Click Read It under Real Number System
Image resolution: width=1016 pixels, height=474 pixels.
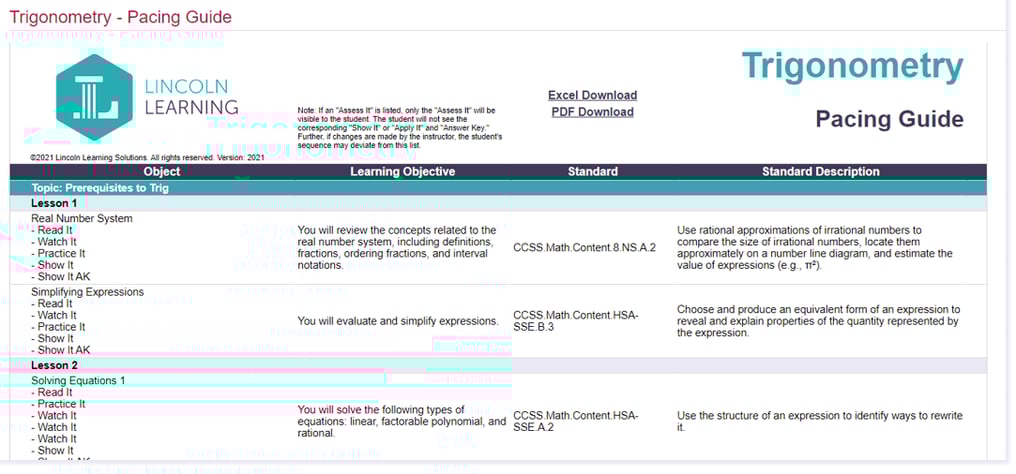click(x=55, y=230)
